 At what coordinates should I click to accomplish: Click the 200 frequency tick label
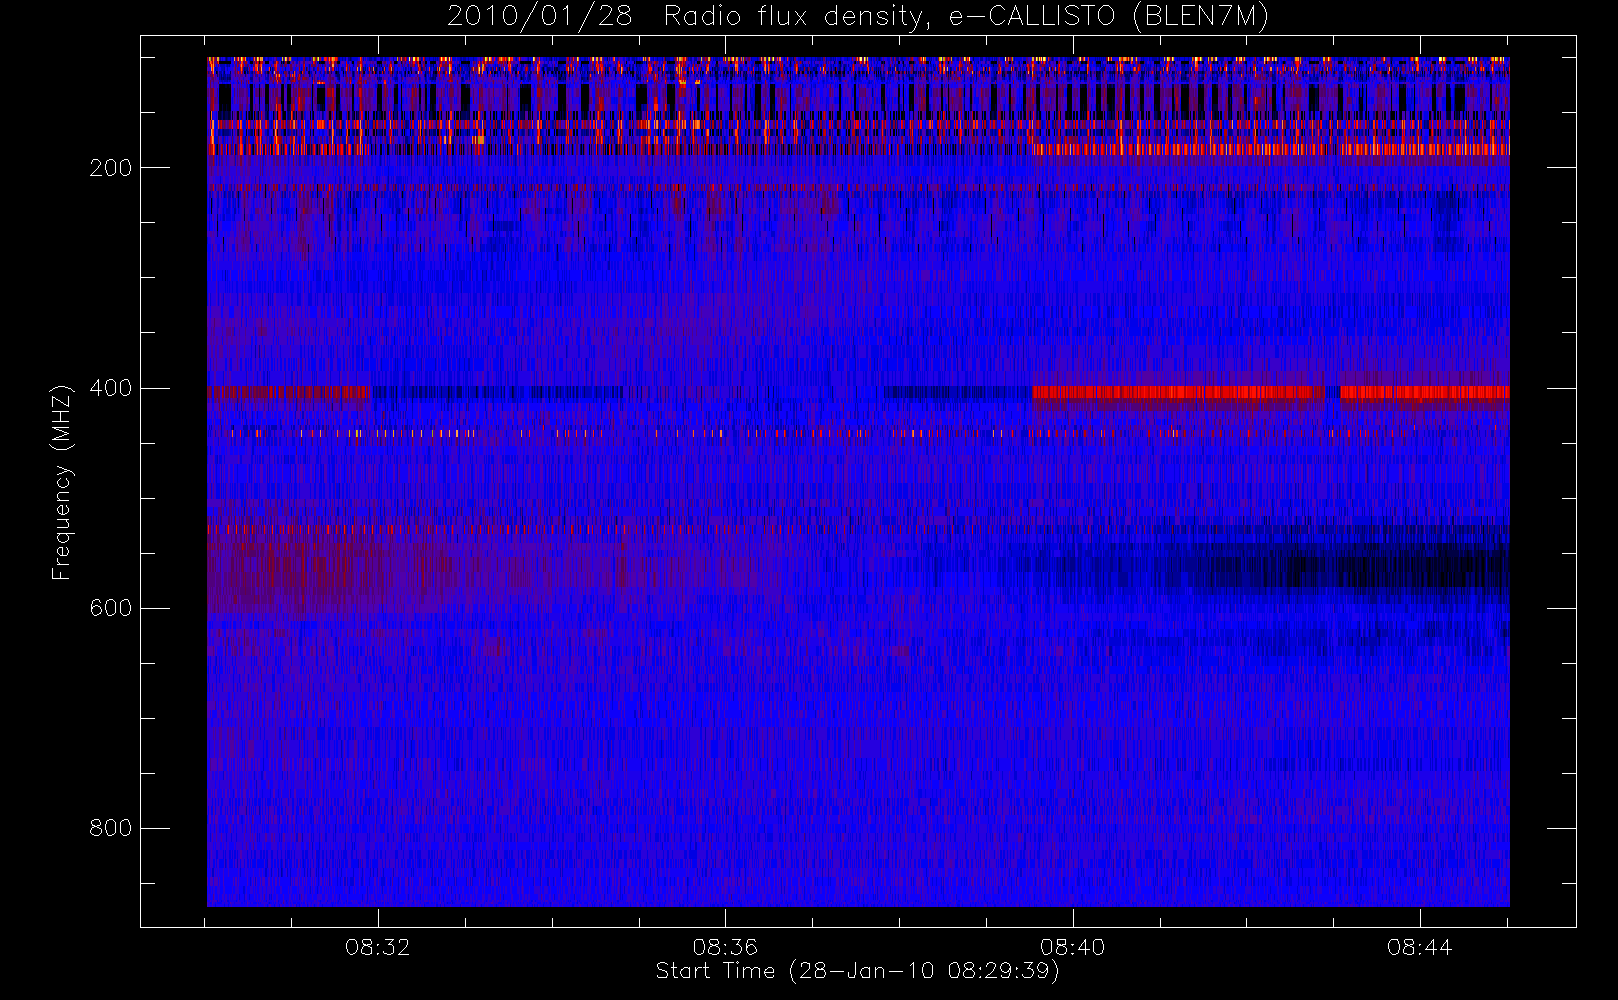110,168
